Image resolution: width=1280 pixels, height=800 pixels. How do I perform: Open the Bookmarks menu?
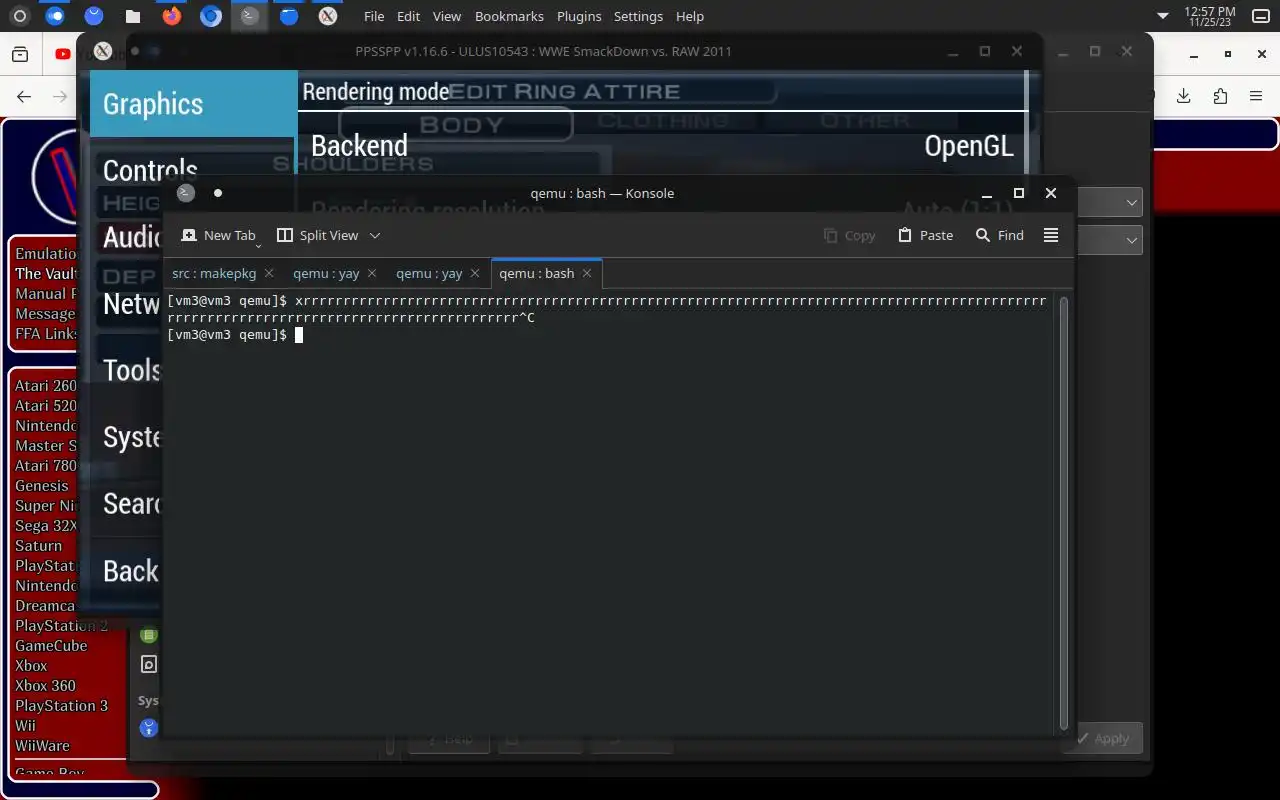point(509,16)
